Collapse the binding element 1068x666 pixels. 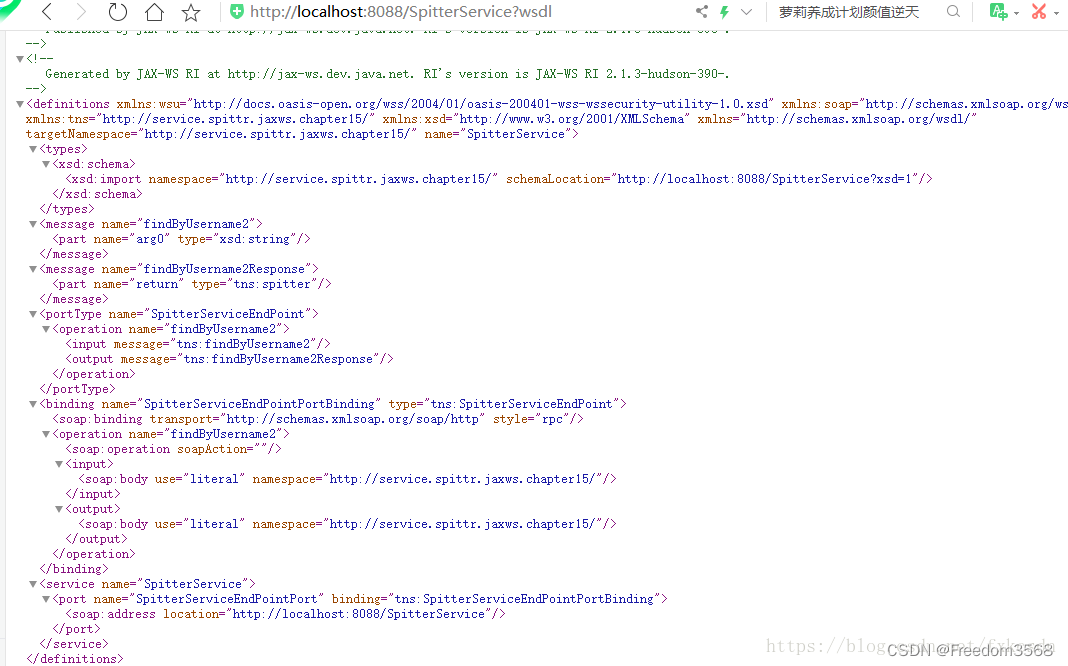(x=33, y=403)
